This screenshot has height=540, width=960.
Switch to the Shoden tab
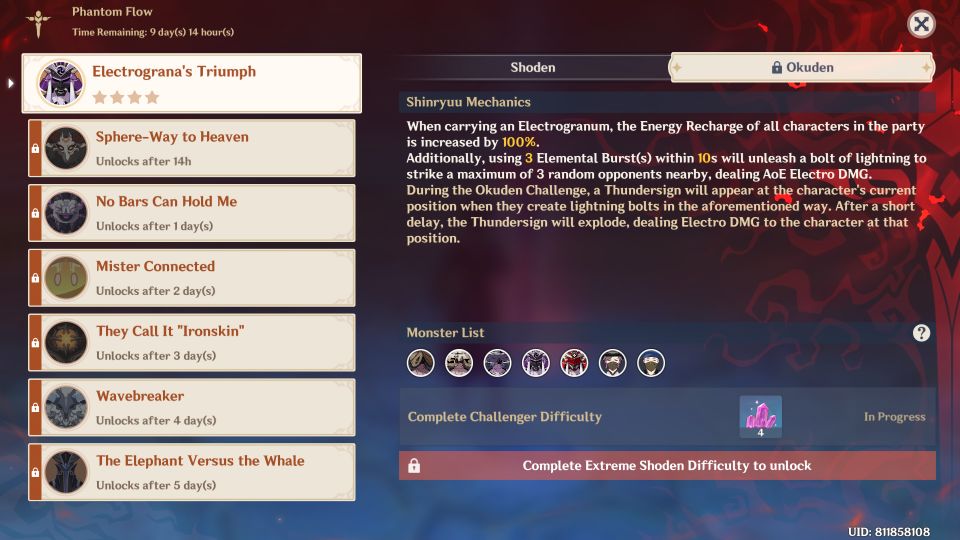[x=533, y=67]
